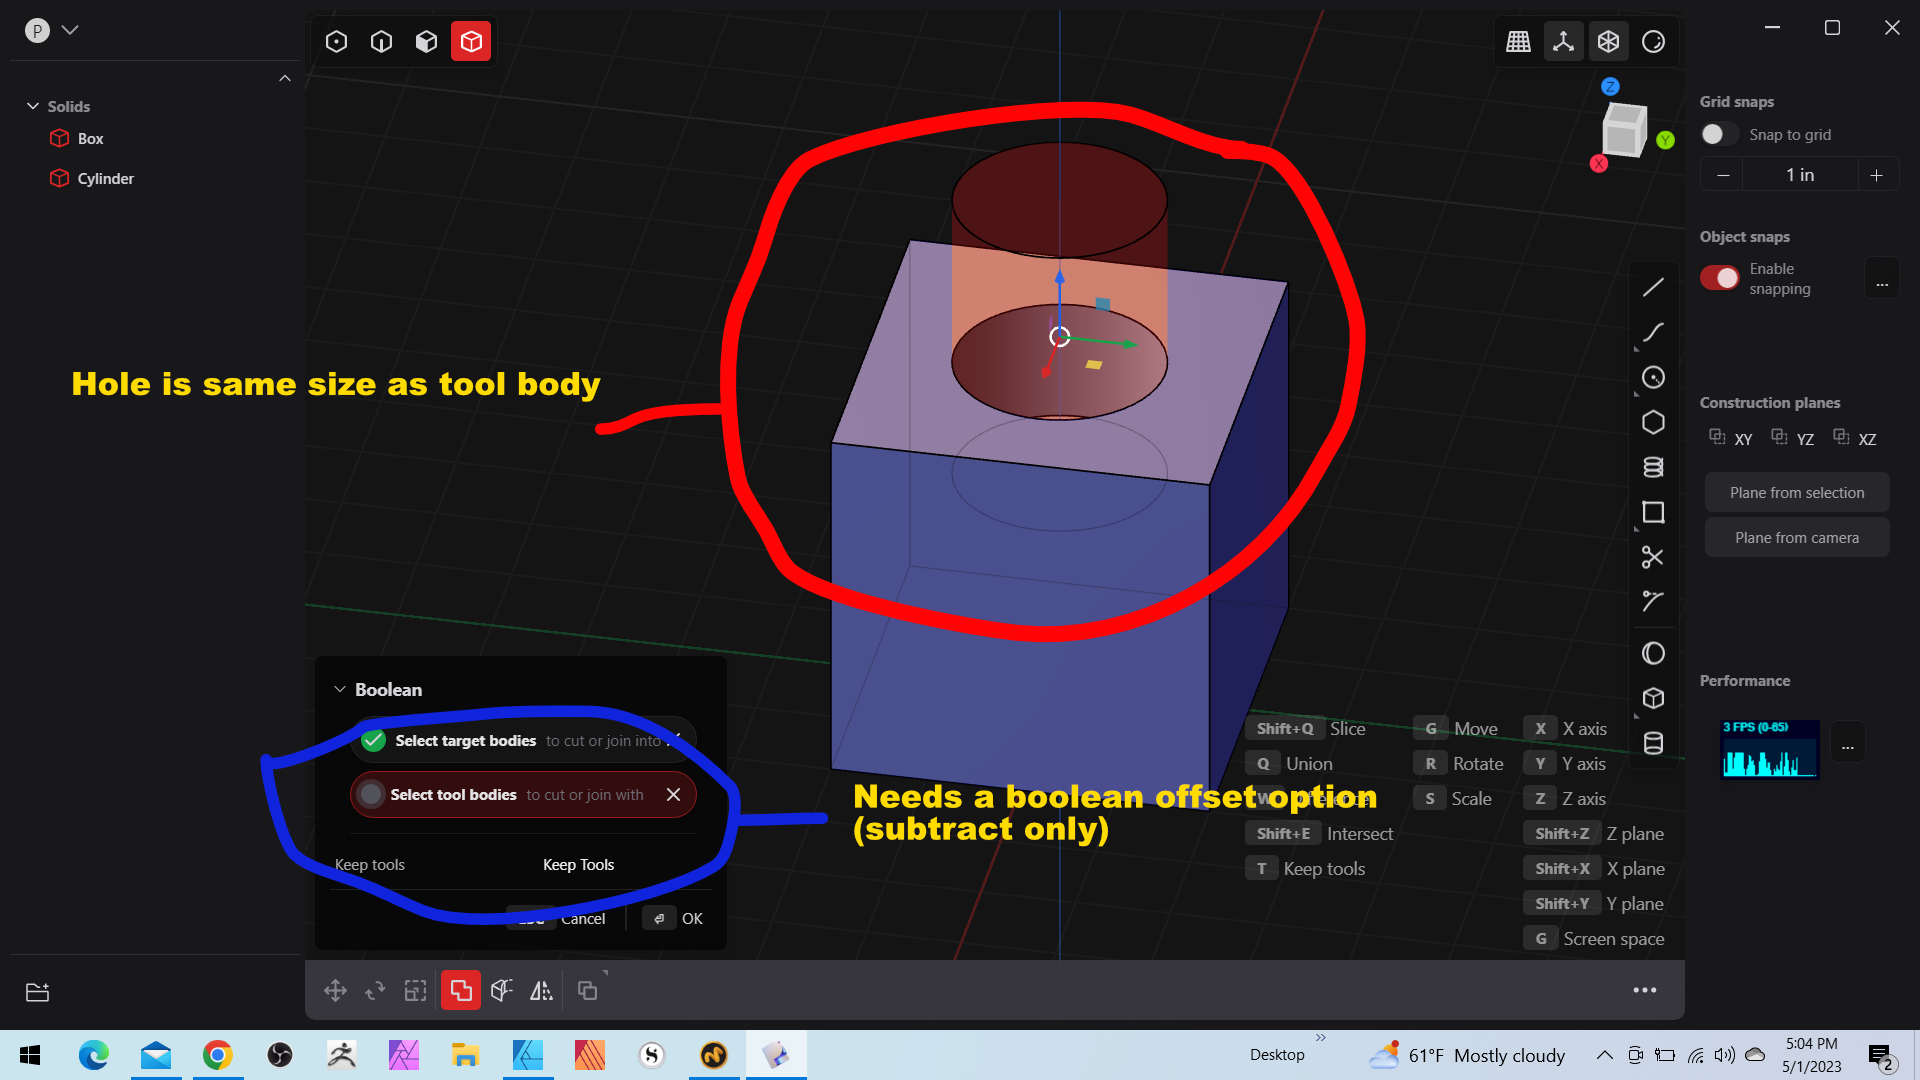
Task: Increase grid snap size with plus
Action: pyautogui.click(x=1876, y=175)
